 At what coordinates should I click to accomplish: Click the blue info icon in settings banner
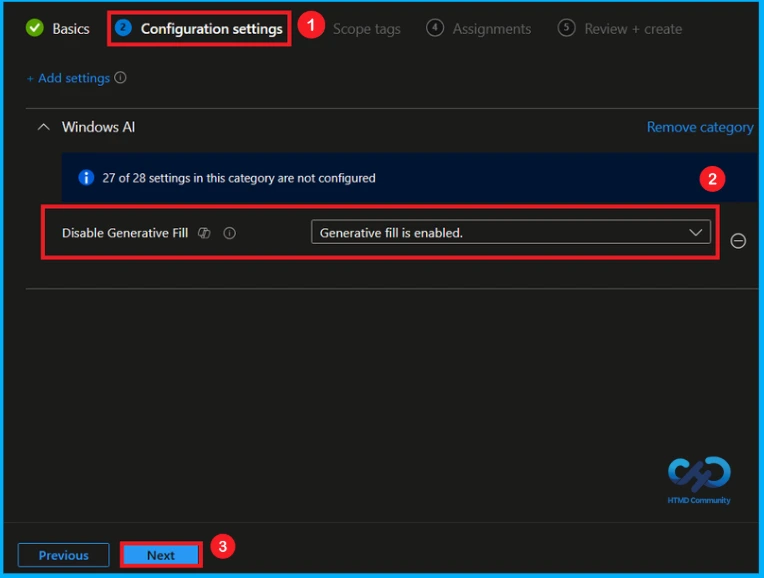tap(86, 177)
